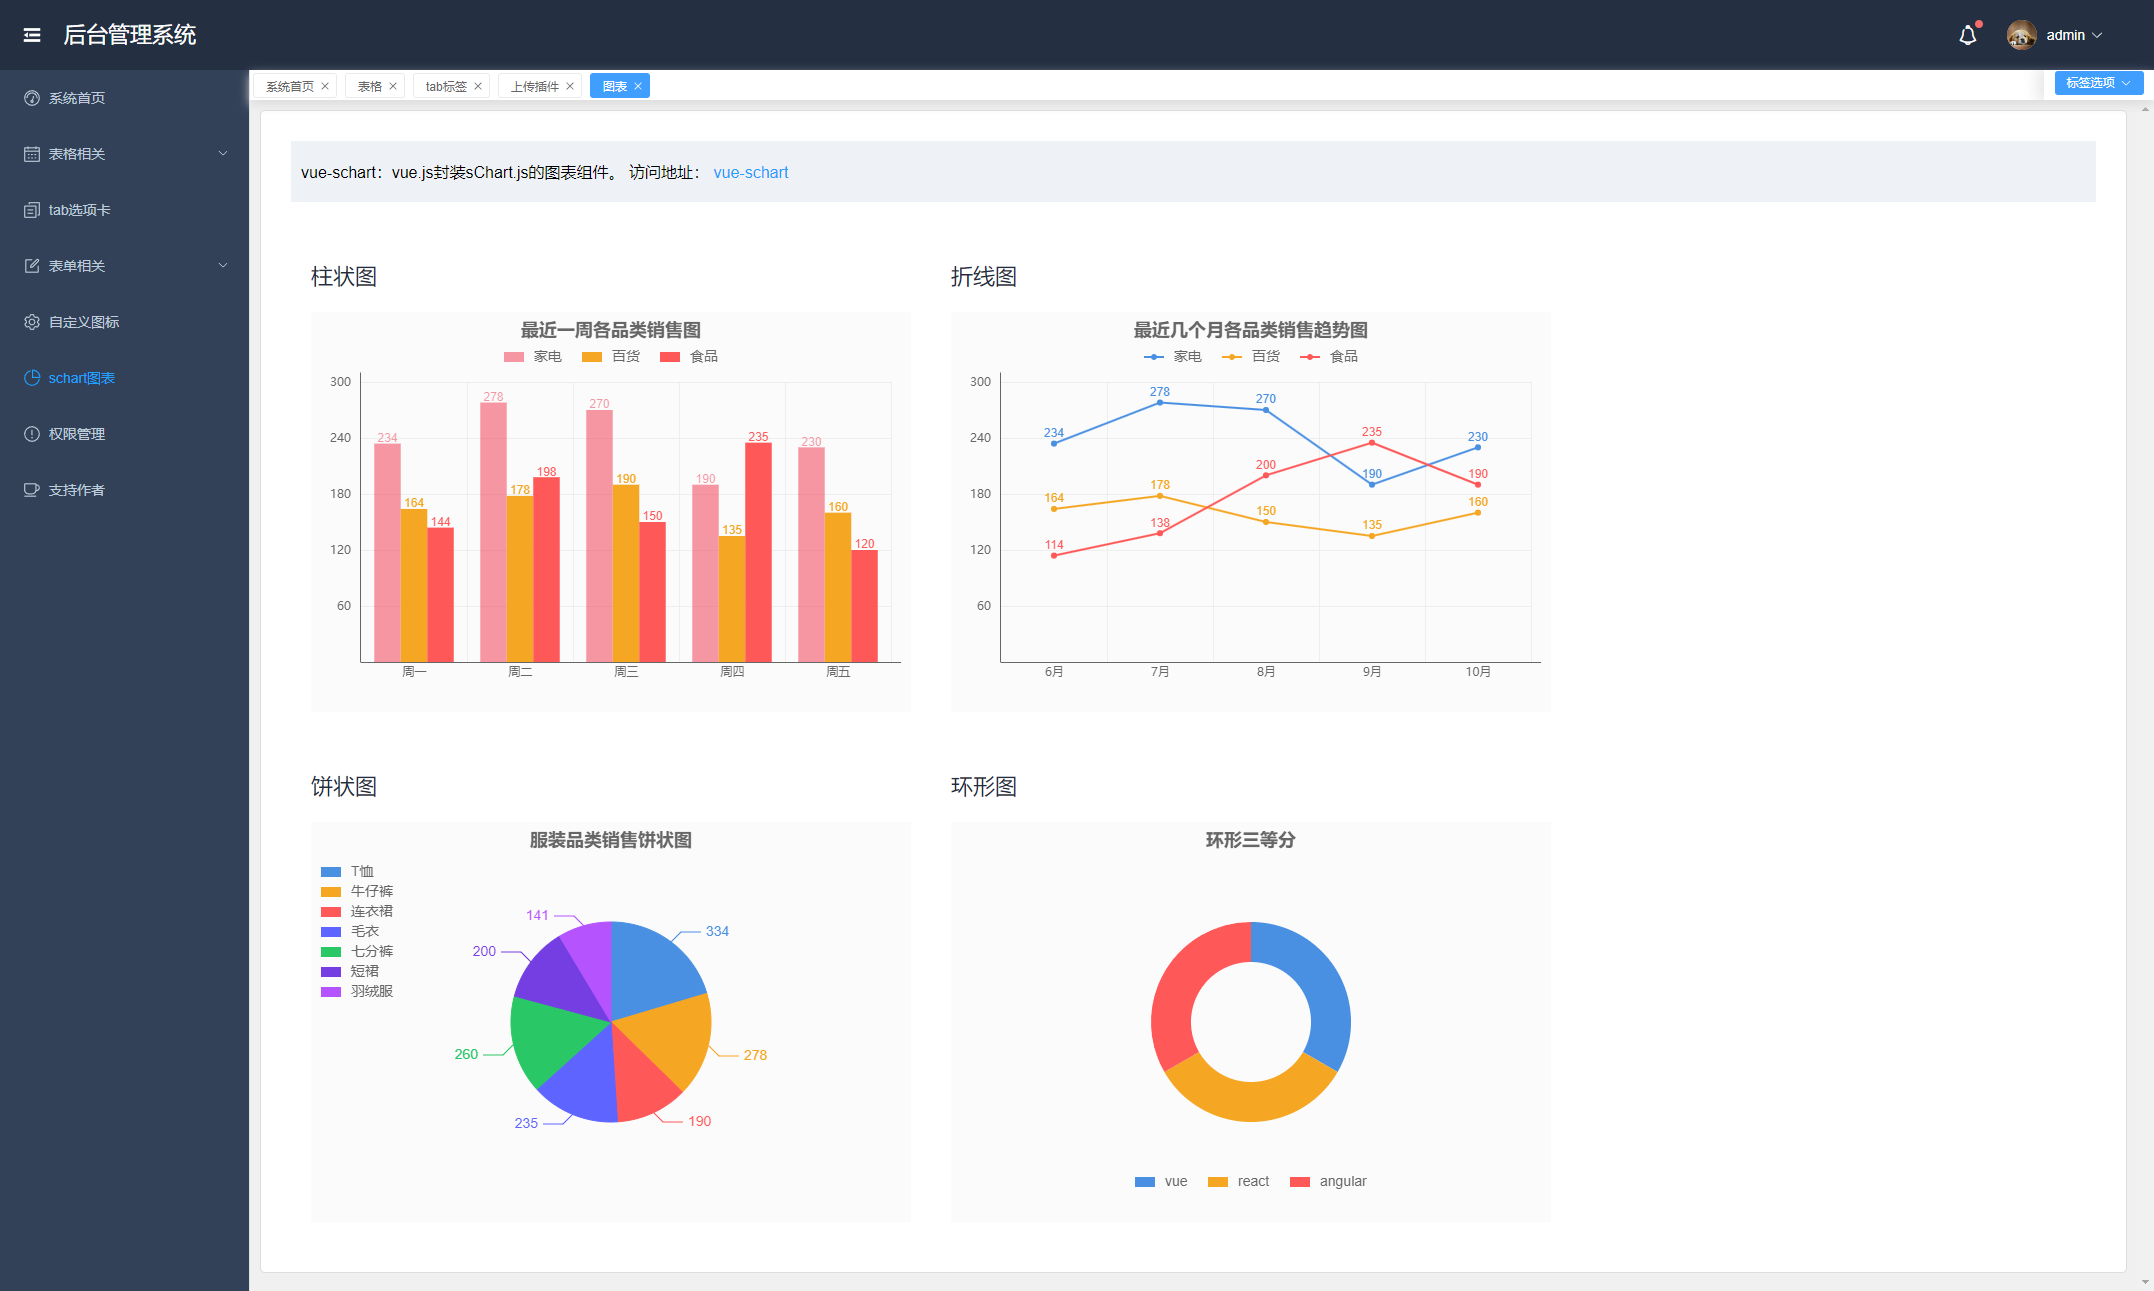The height and width of the screenshot is (1291, 2154).
Task: Click the 羽绒服 pie legend swatch
Action: (x=331, y=992)
